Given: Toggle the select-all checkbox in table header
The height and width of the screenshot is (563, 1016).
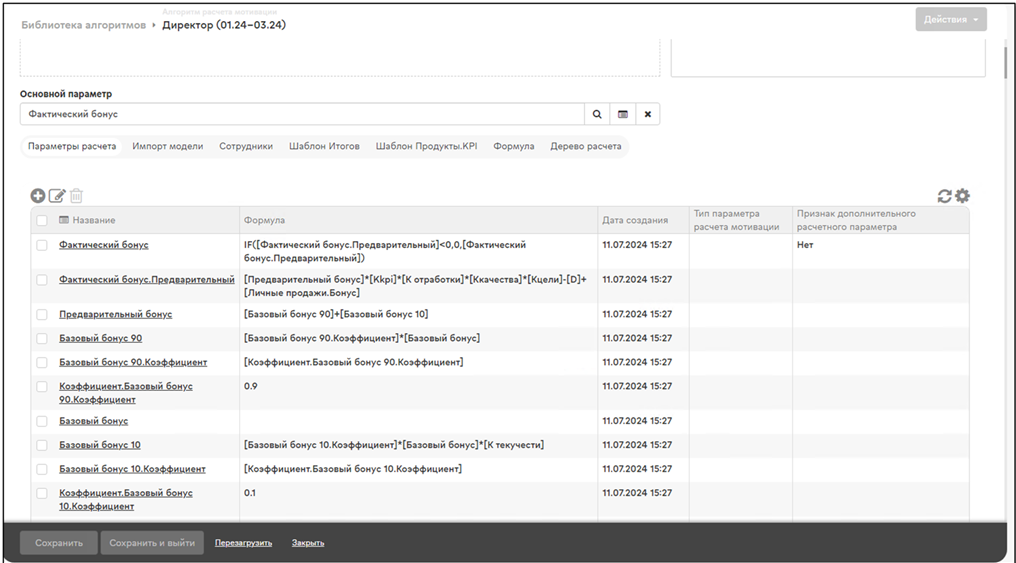Looking at the screenshot, I should (42, 220).
